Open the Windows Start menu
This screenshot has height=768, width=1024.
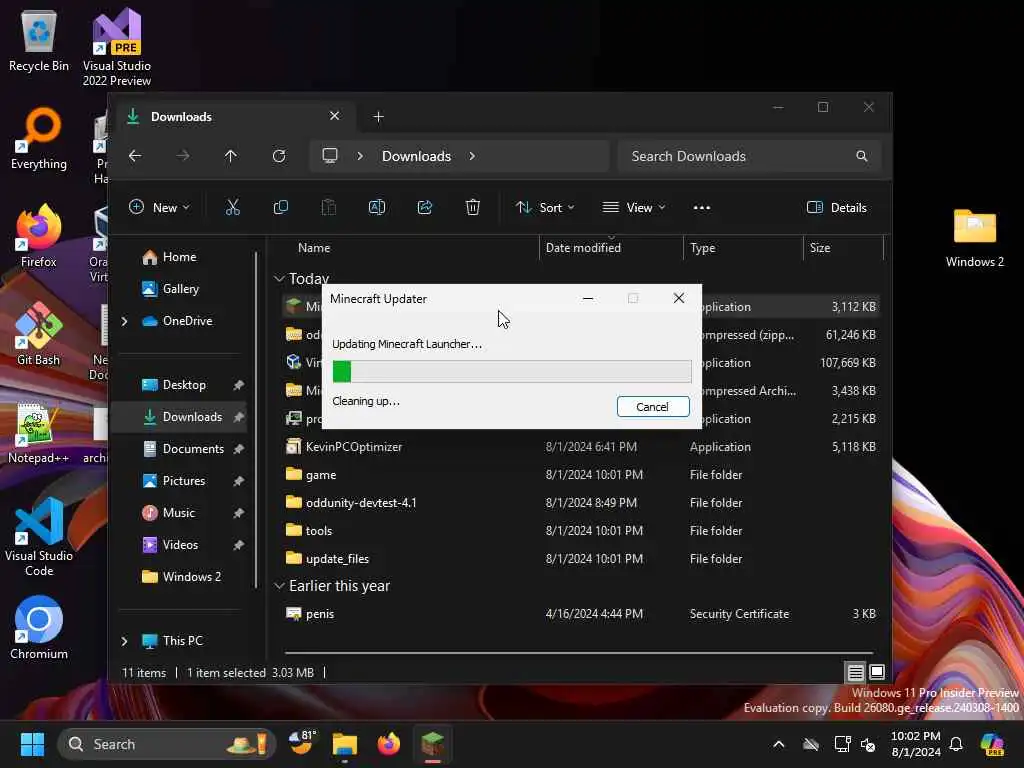[x=32, y=744]
